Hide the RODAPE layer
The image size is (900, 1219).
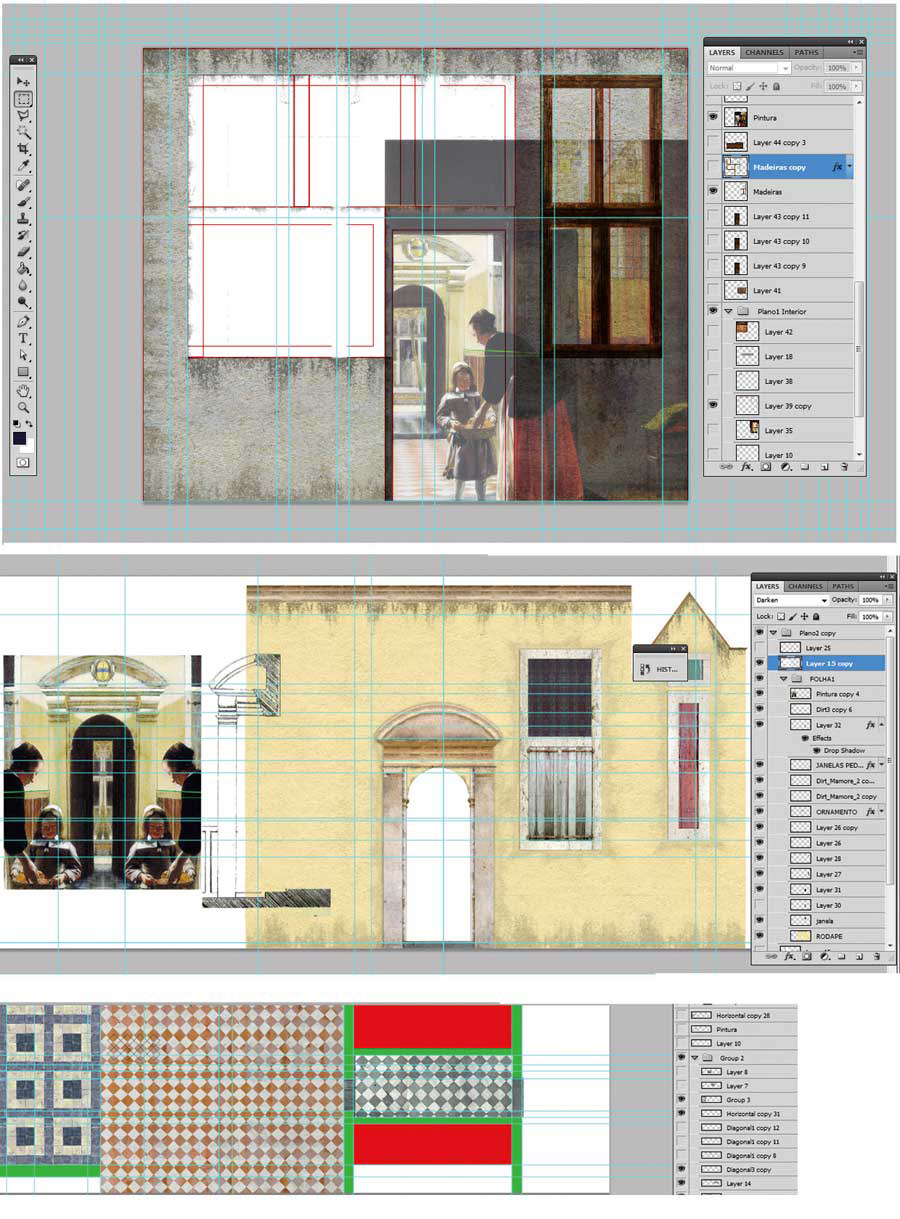(759, 935)
